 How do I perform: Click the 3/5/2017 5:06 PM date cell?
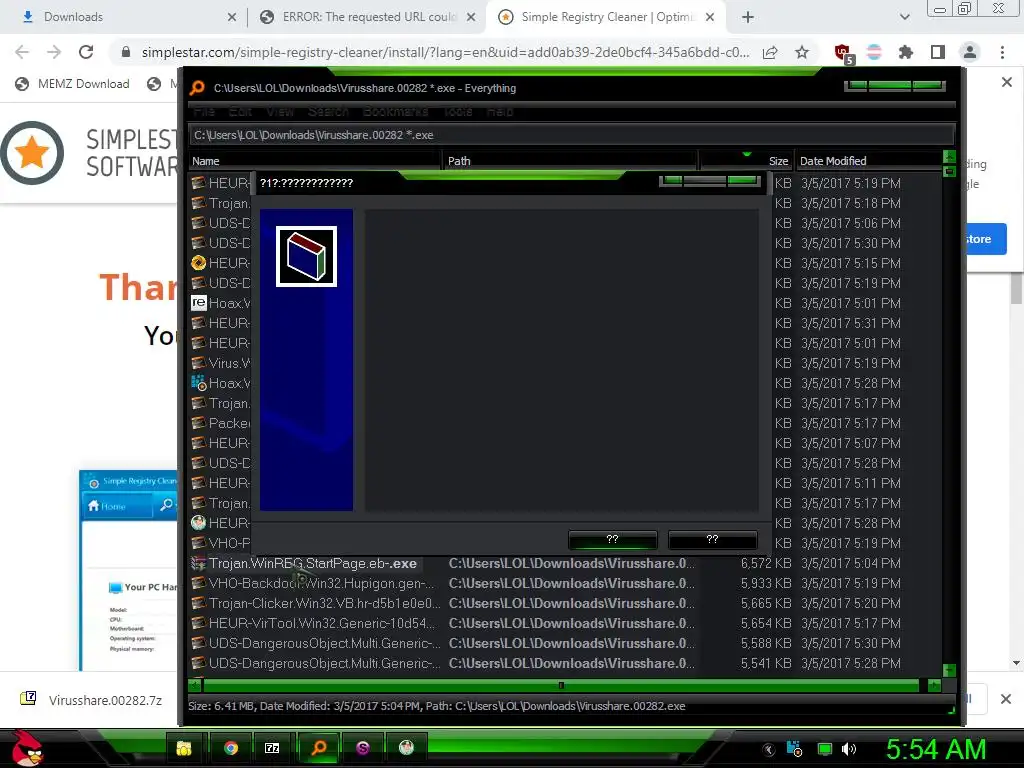[851, 223]
